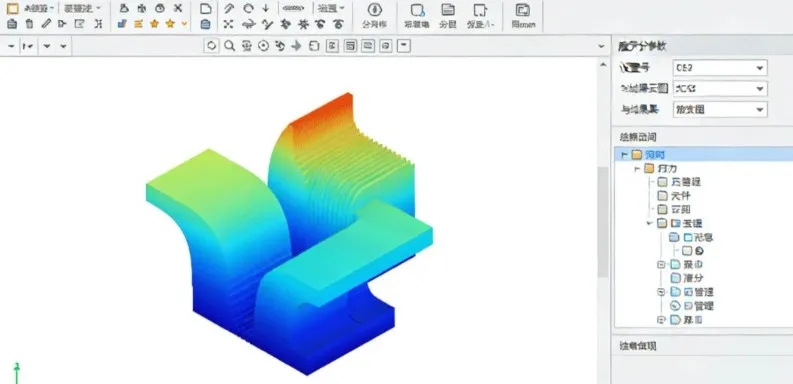Screen dimensions: 793x384
Task: Click the four-way expand arrows icon
Action: [229, 24]
